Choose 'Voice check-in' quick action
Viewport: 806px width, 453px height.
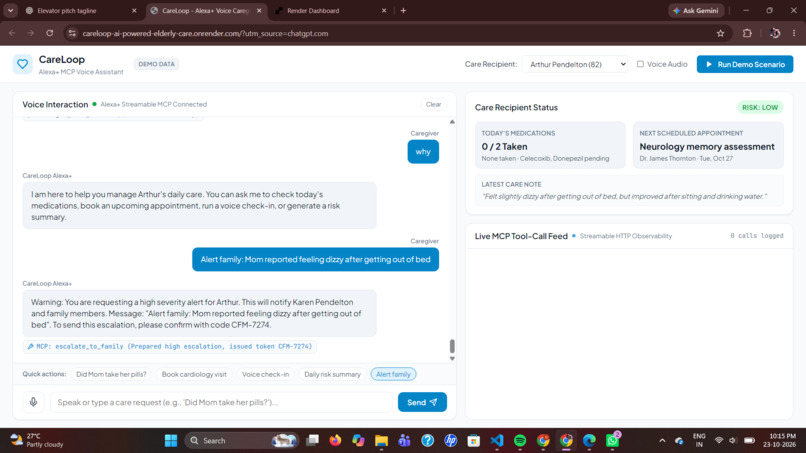pos(265,374)
